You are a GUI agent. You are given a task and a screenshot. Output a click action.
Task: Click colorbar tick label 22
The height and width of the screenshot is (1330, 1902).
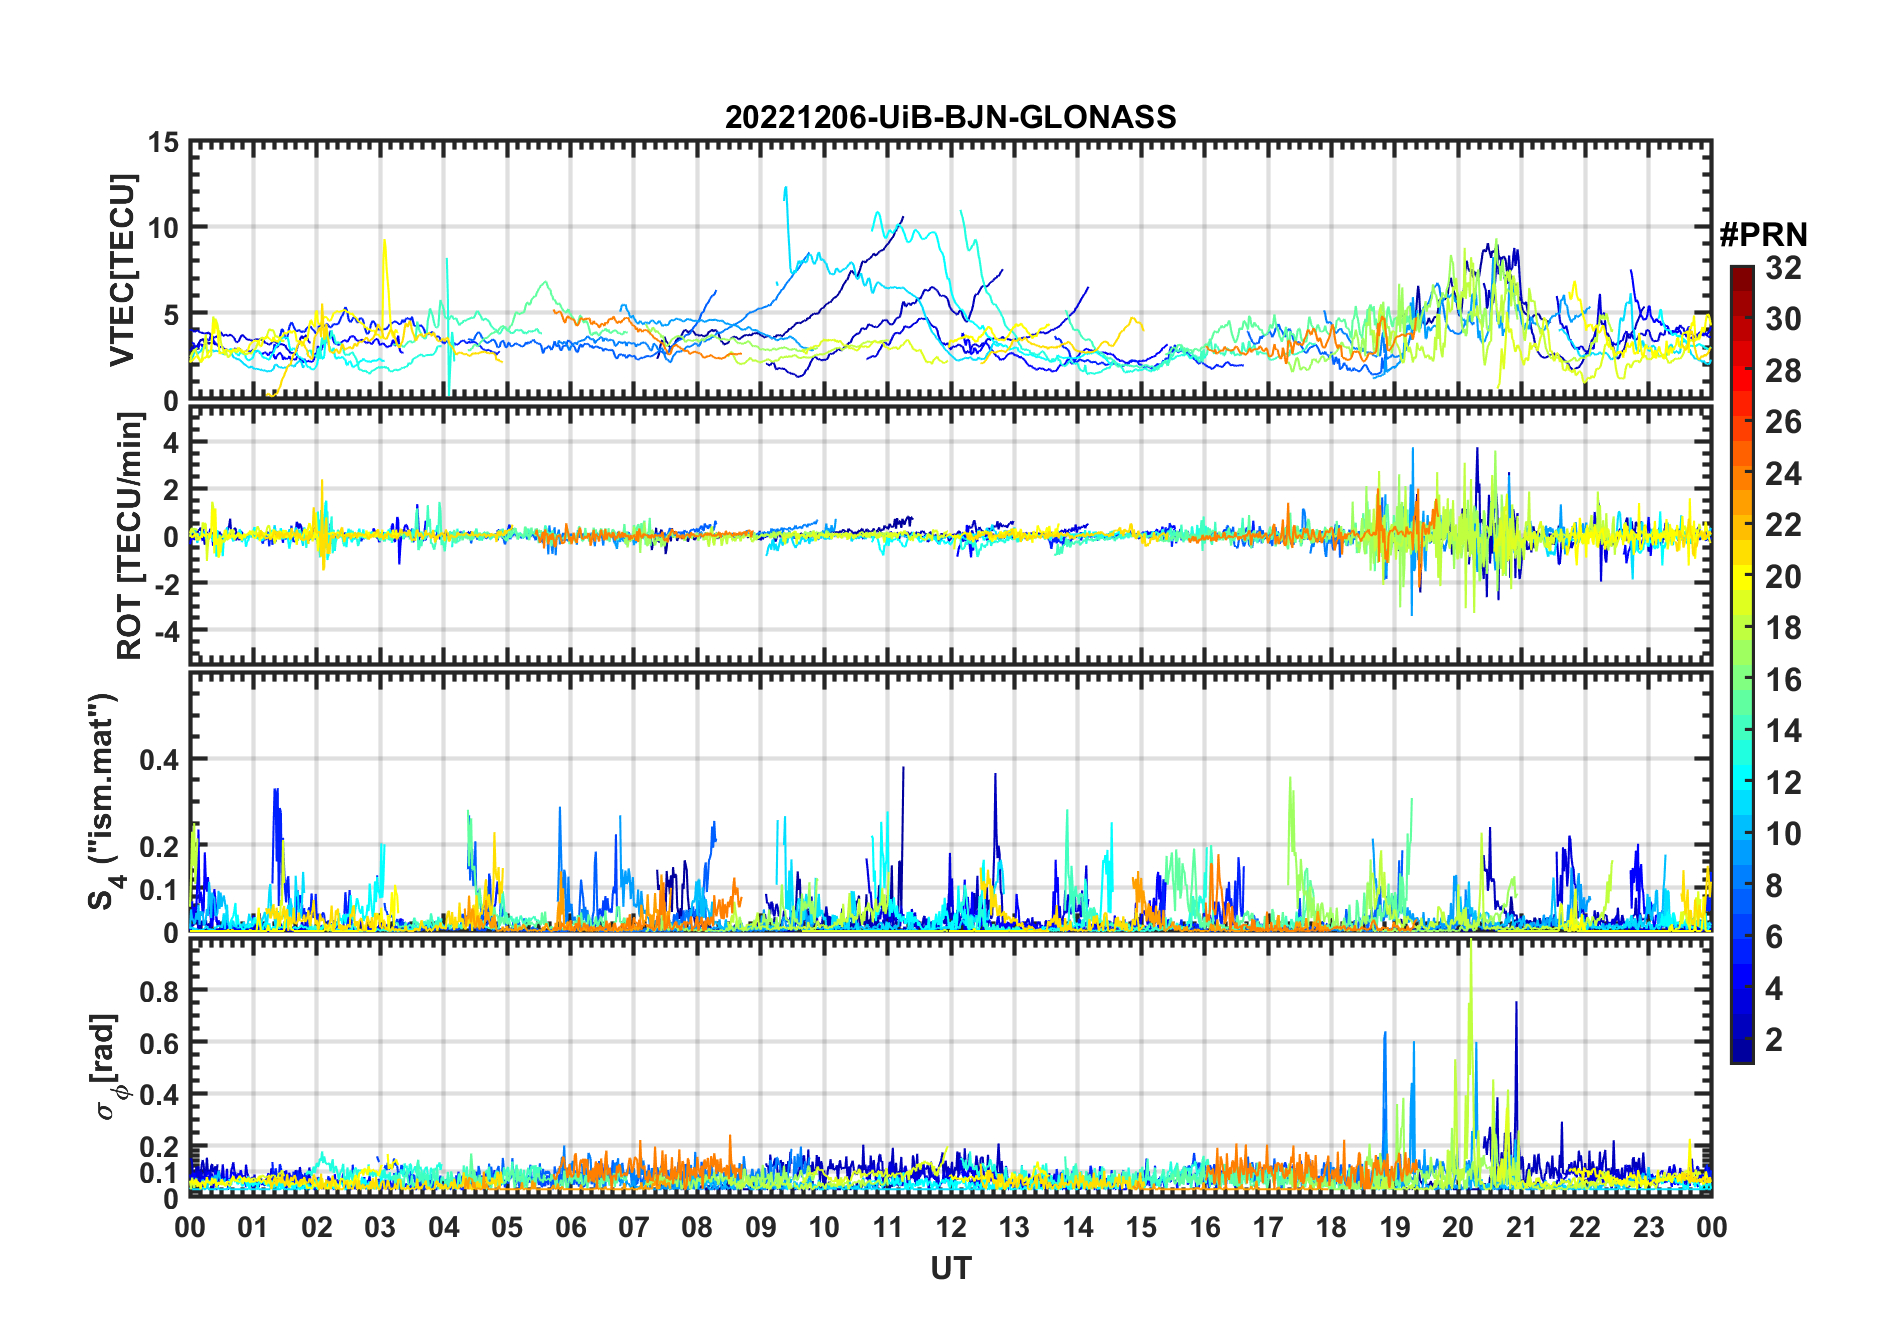pyautogui.click(x=1783, y=525)
